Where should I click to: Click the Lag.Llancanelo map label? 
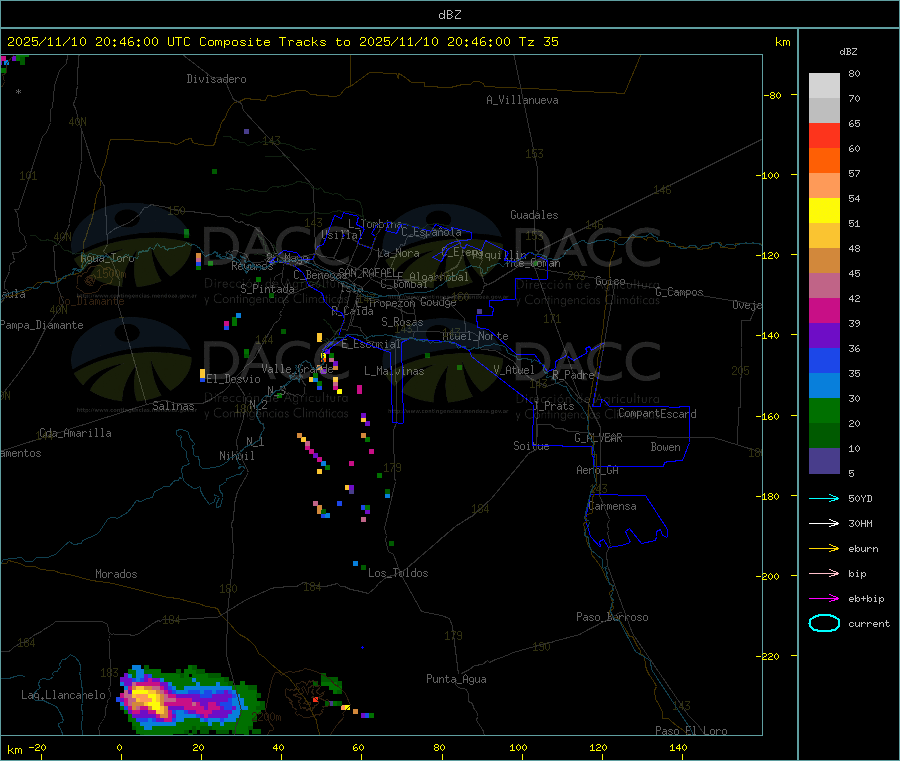coord(64,695)
